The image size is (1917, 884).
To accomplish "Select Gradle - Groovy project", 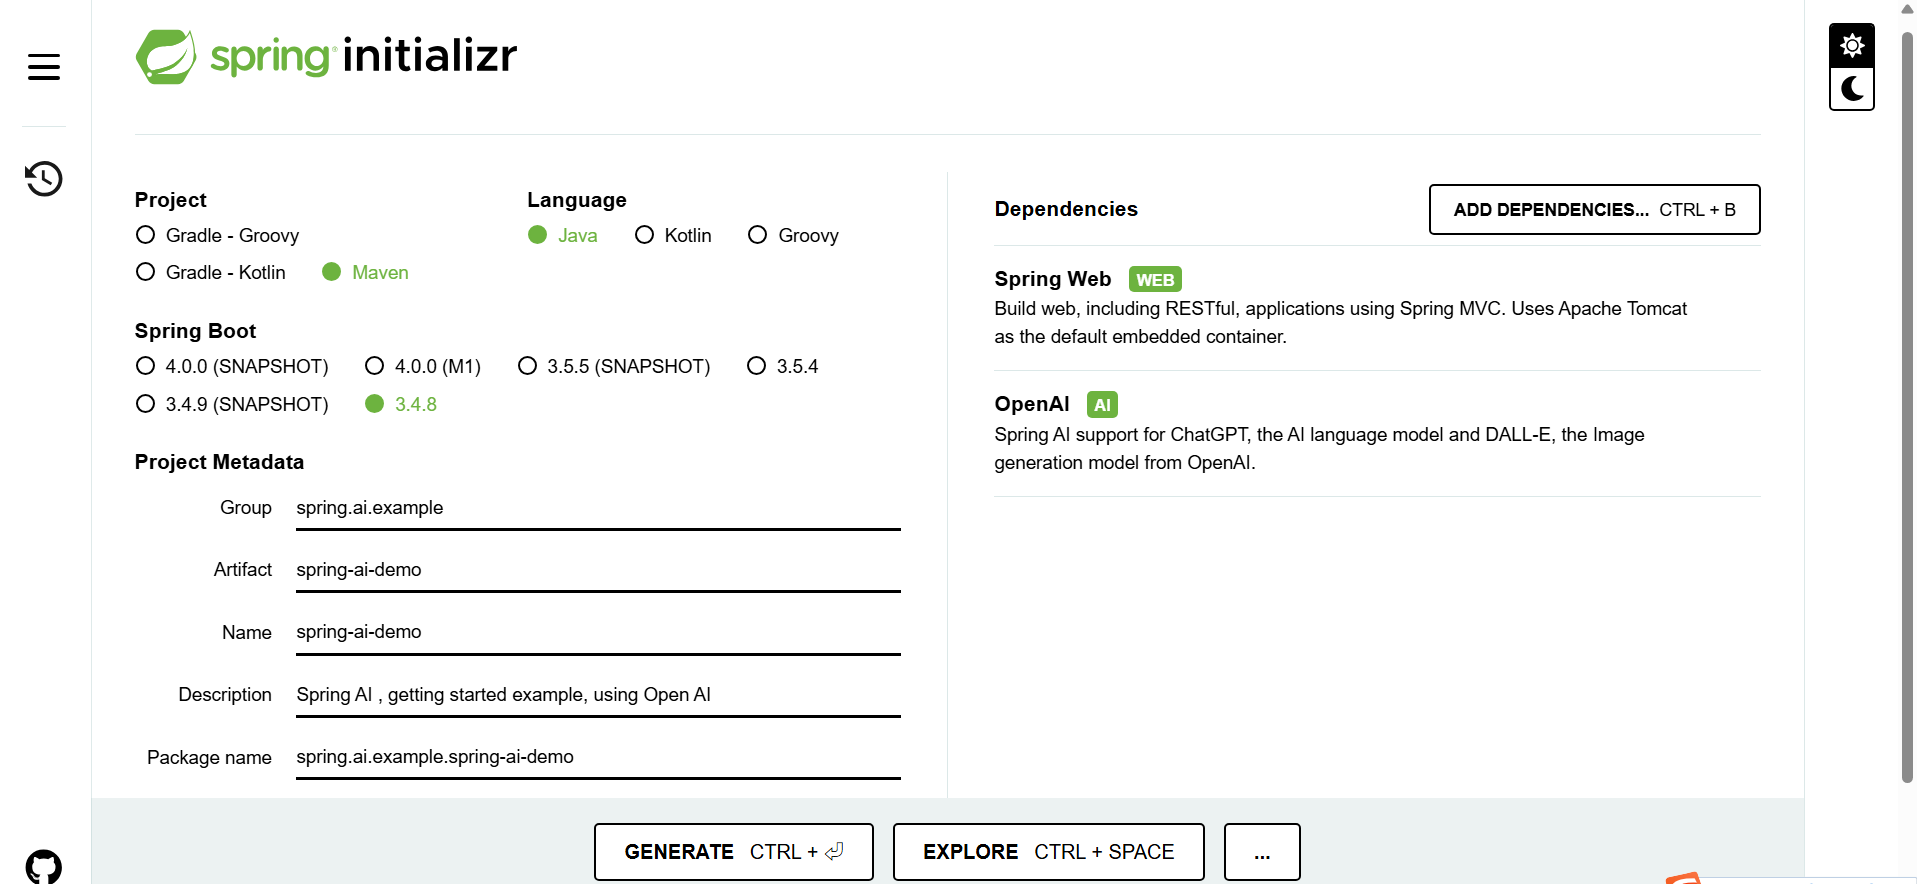I will click(217, 235).
